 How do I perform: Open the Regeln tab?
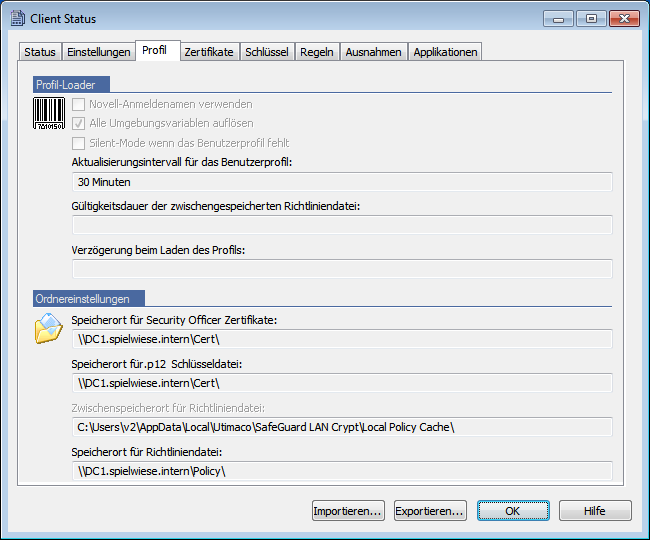[x=317, y=52]
